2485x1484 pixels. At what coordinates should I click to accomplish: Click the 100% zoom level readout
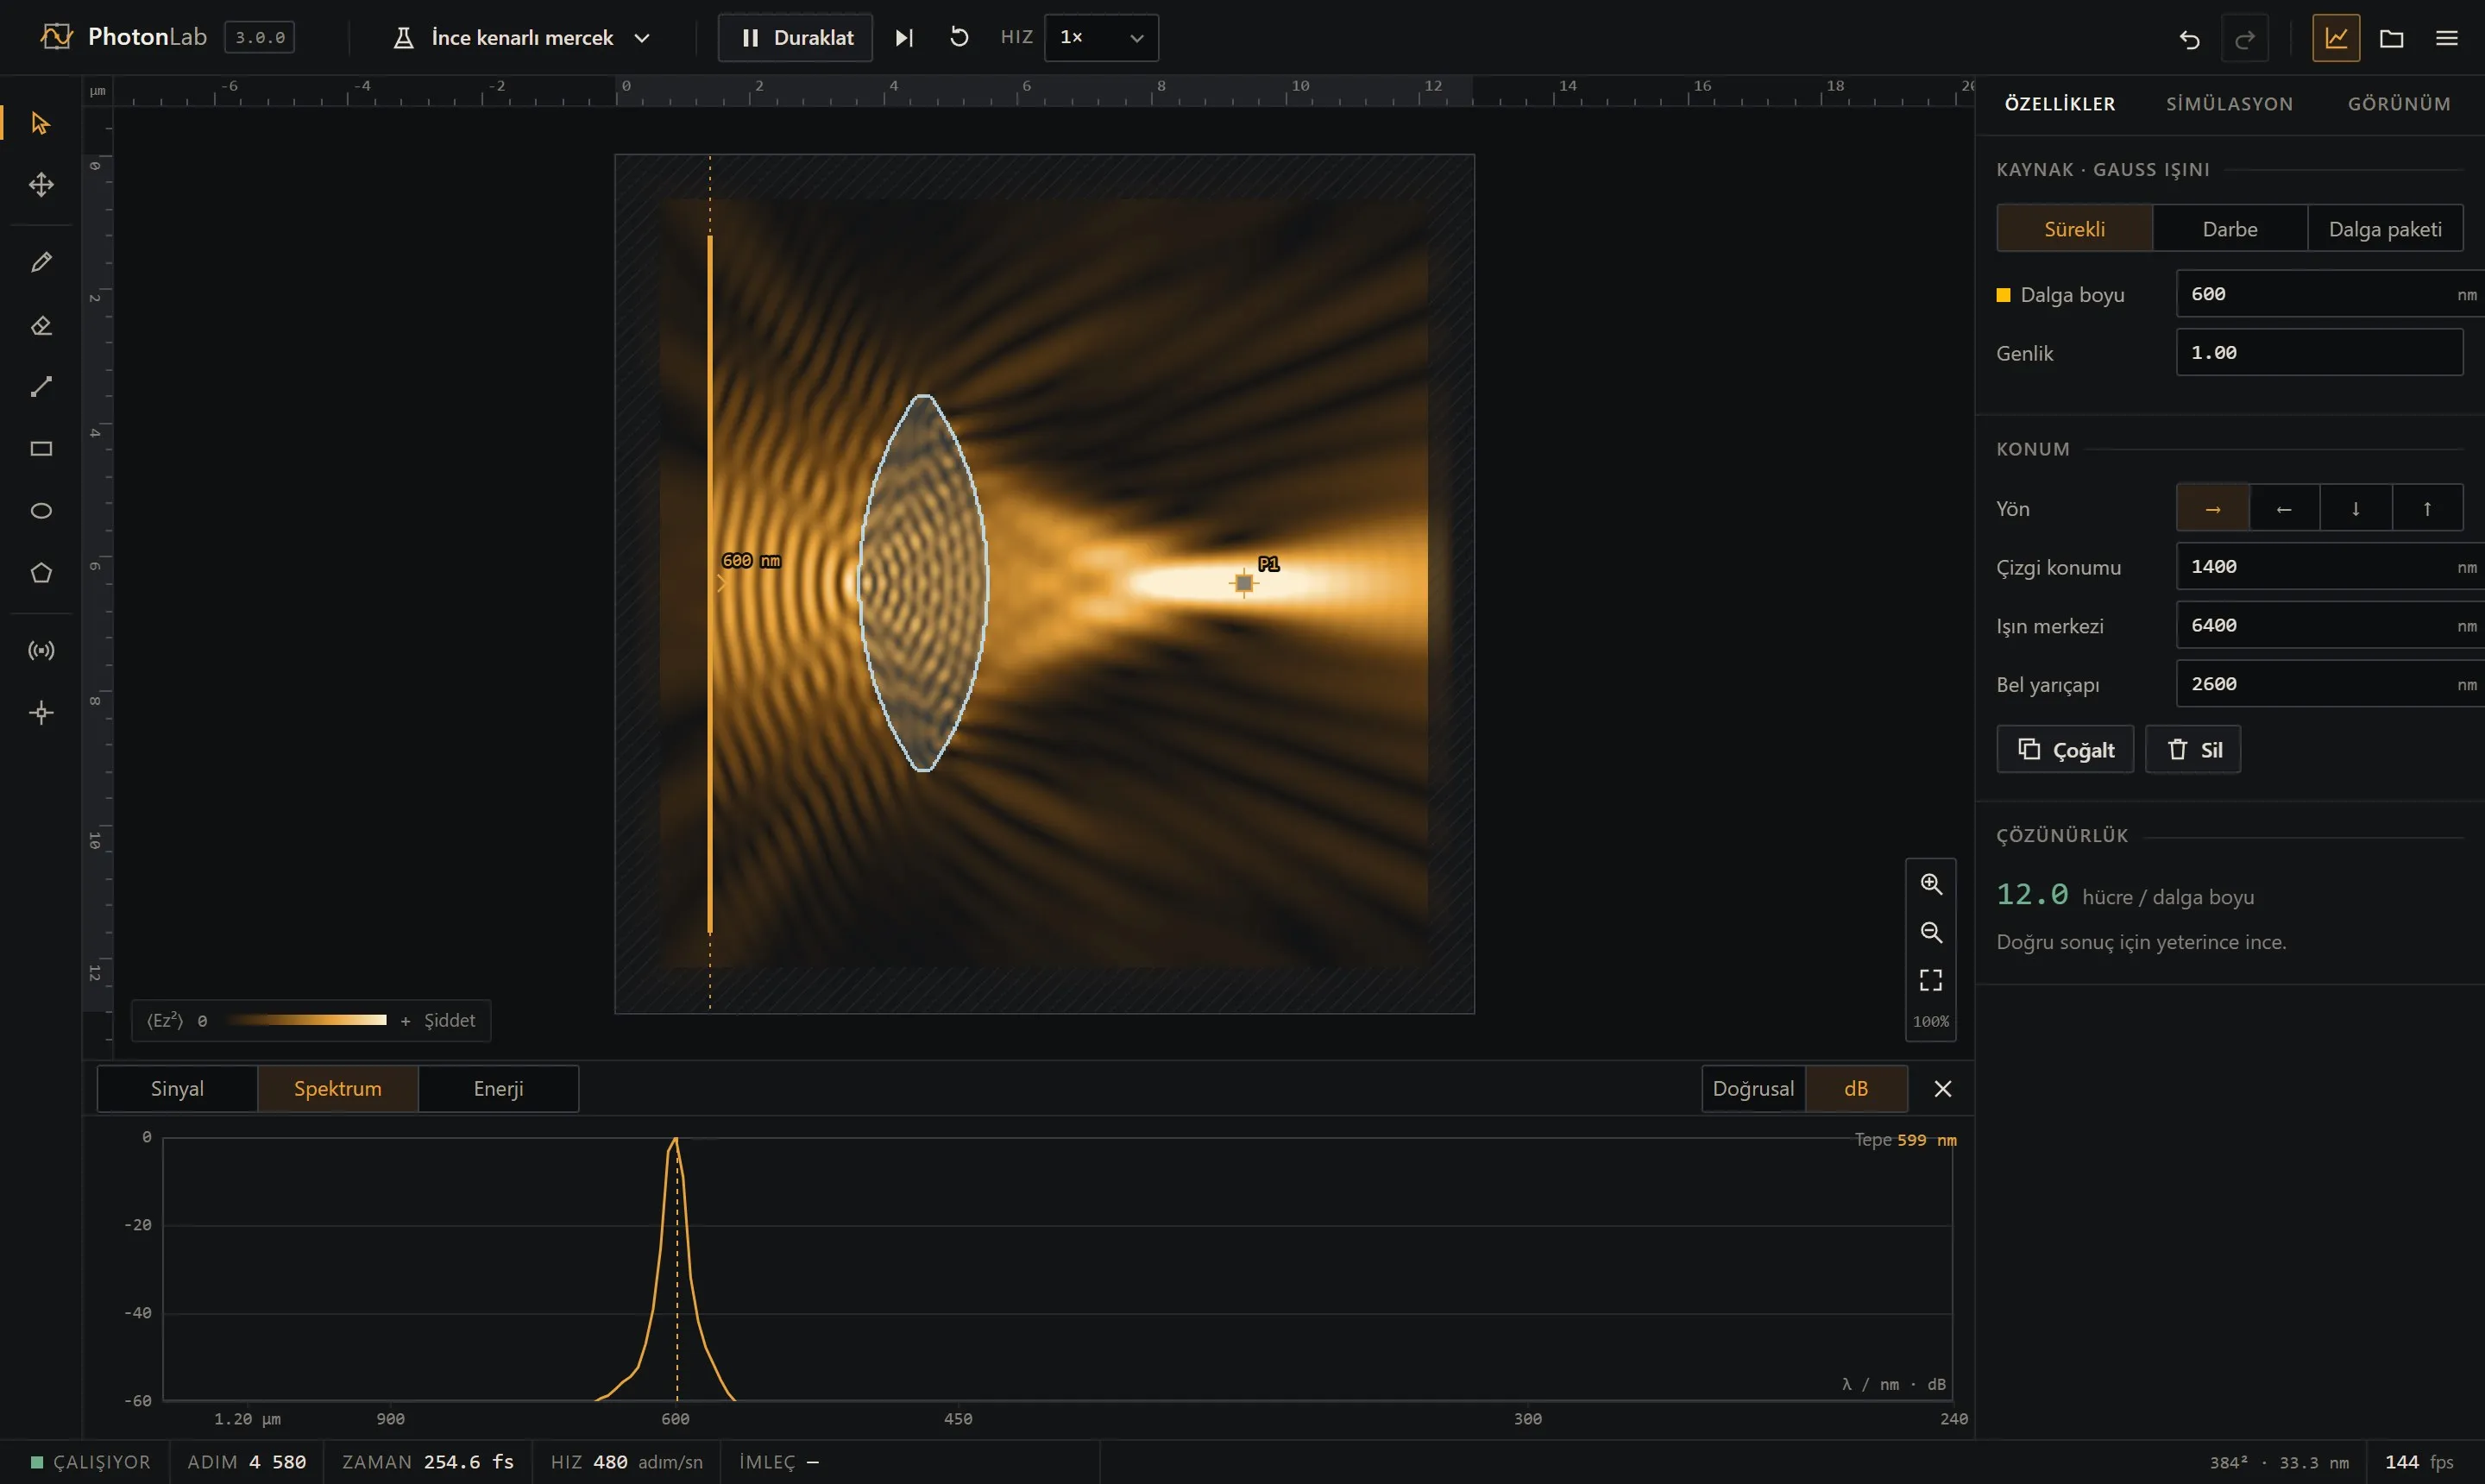point(1931,1022)
